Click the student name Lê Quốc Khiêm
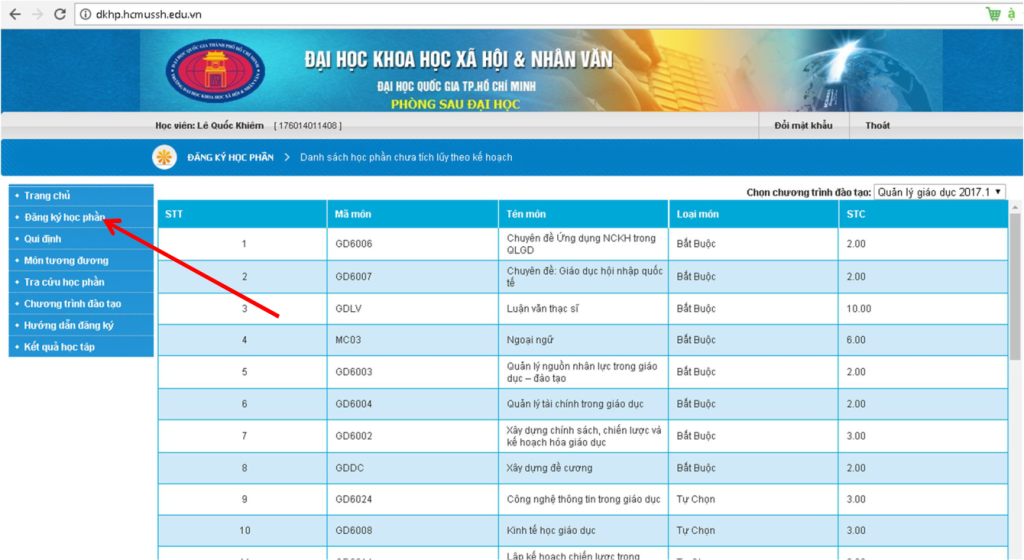The image size is (1024, 560). click(x=231, y=125)
